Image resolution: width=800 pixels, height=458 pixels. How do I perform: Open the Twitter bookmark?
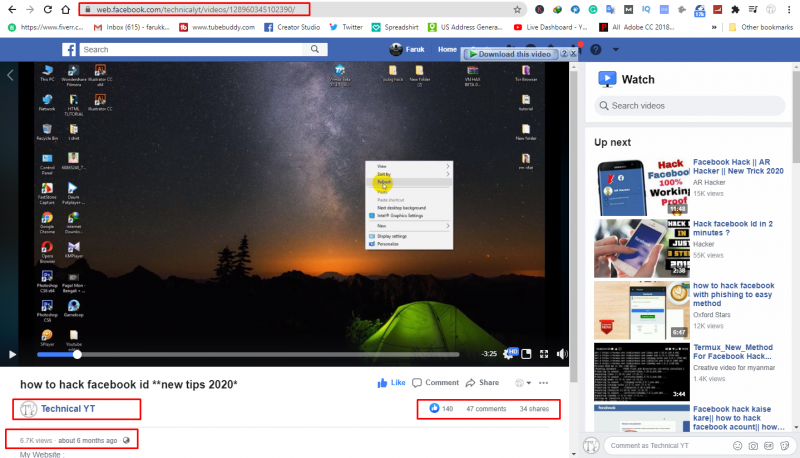click(346, 27)
